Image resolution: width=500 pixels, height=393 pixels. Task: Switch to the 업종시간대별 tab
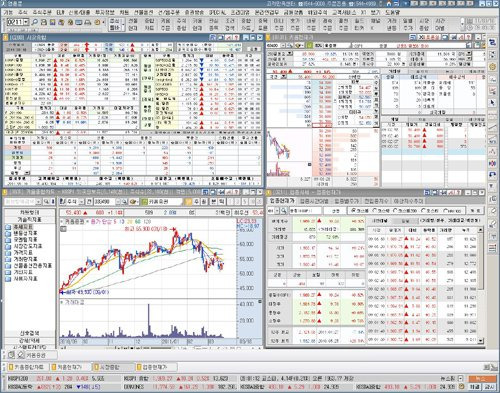point(313,201)
